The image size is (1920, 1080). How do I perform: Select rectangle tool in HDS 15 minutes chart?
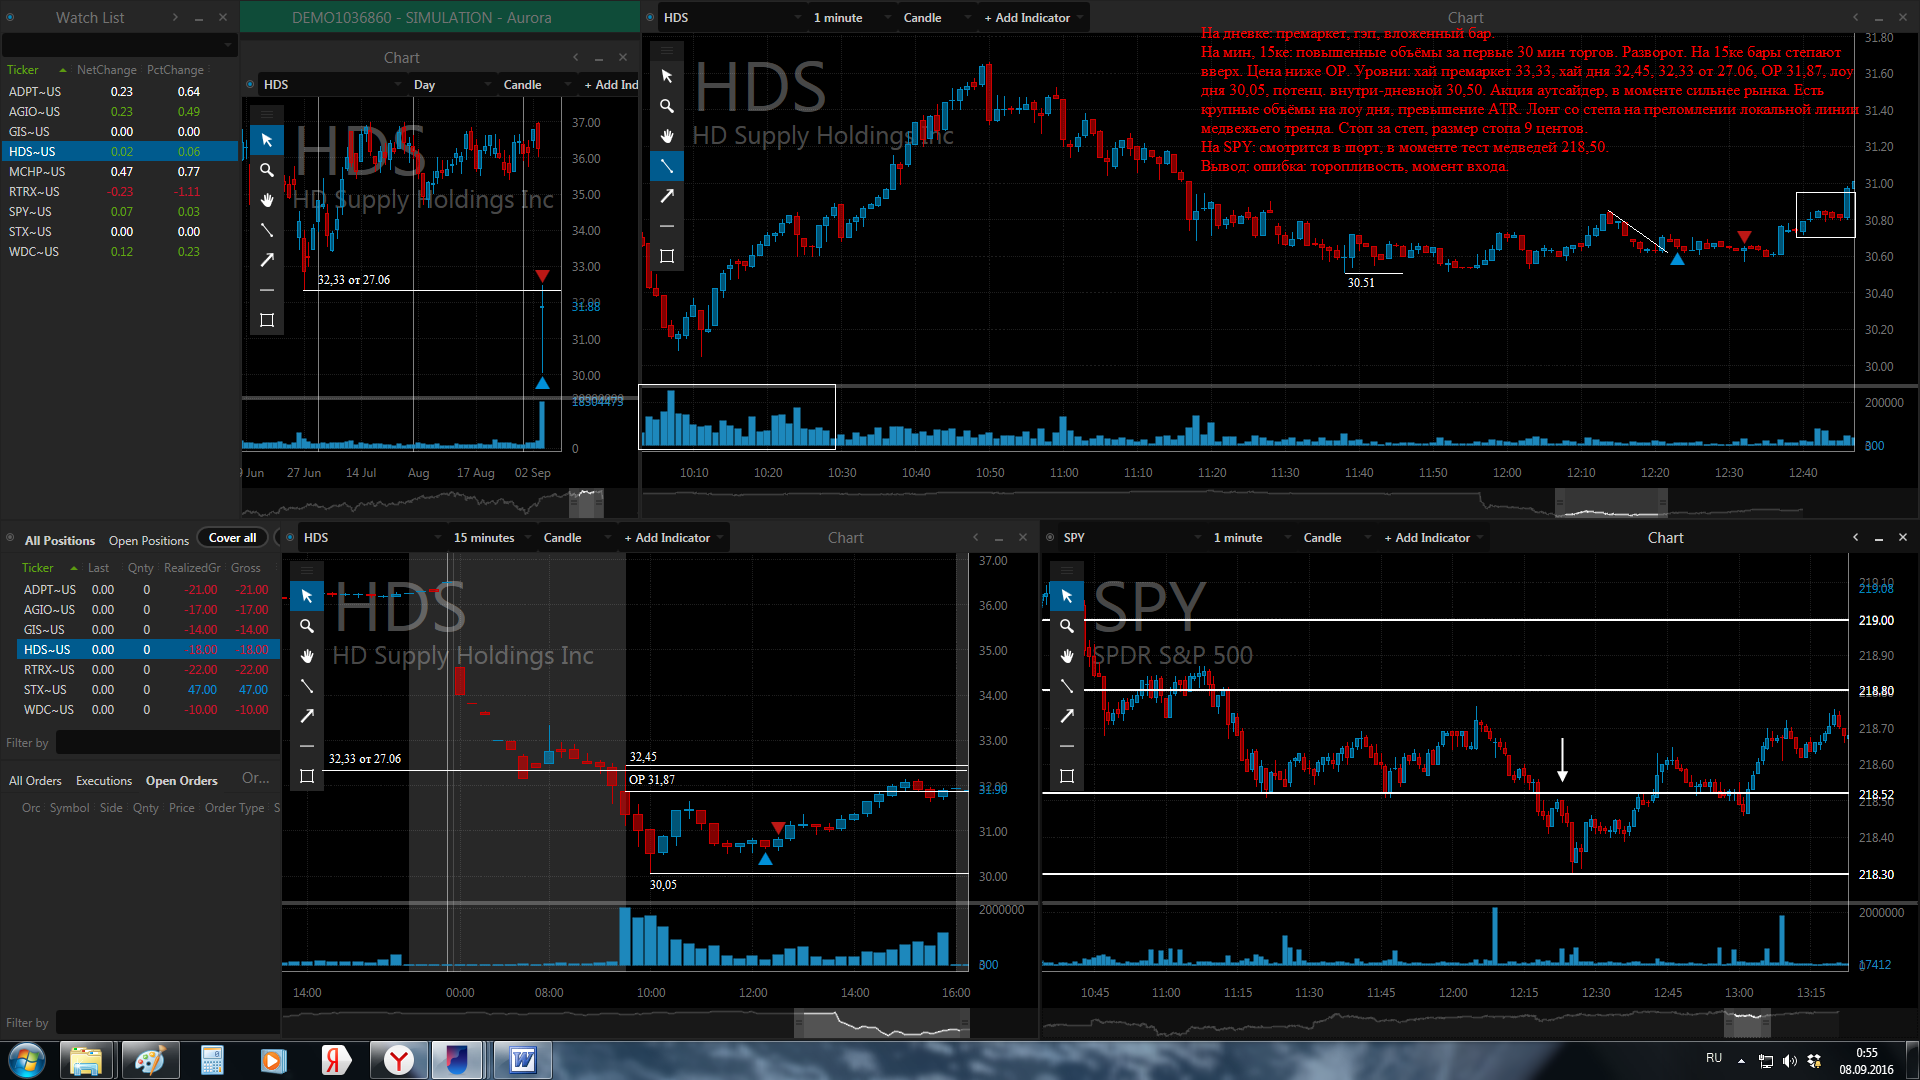click(x=307, y=776)
